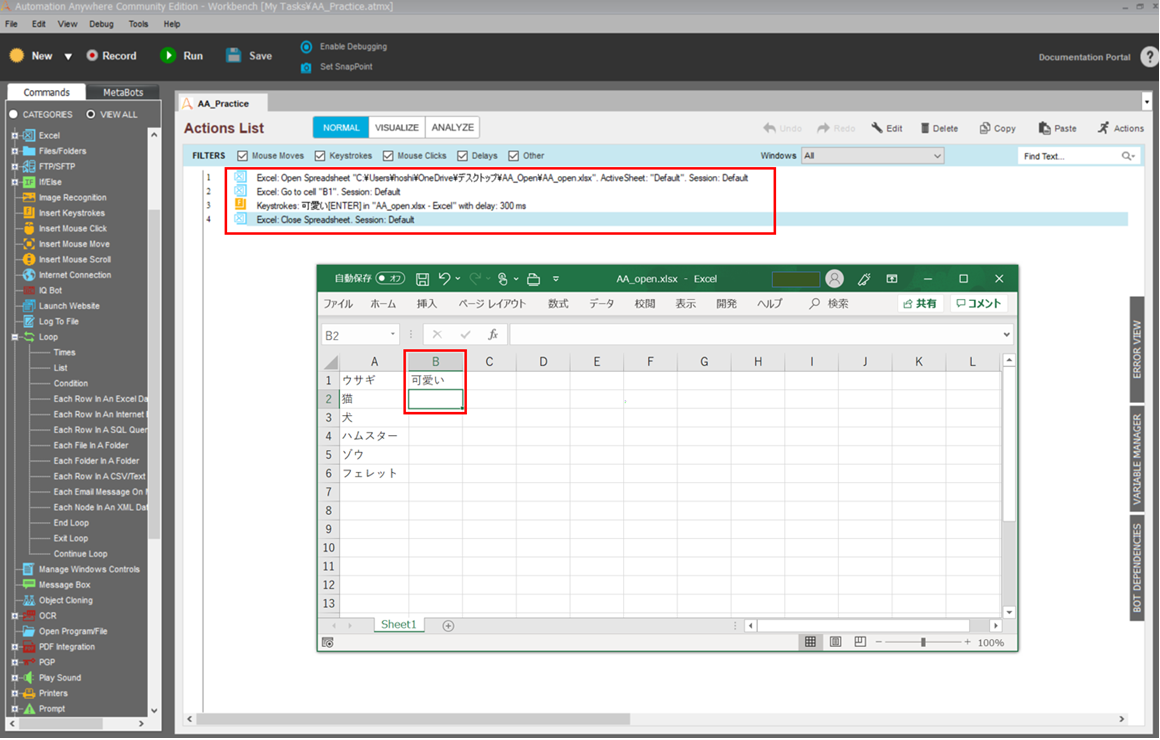Toggle the Mouse Moves filter checkbox
1160x740 pixels.
coord(243,156)
